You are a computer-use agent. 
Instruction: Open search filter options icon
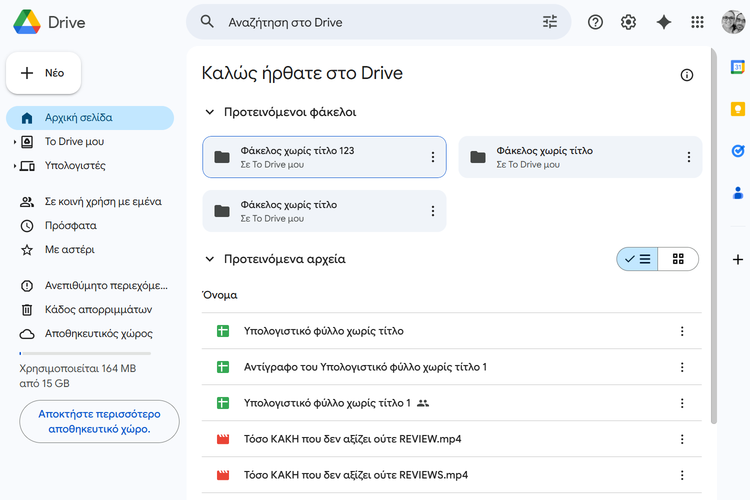(x=550, y=22)
